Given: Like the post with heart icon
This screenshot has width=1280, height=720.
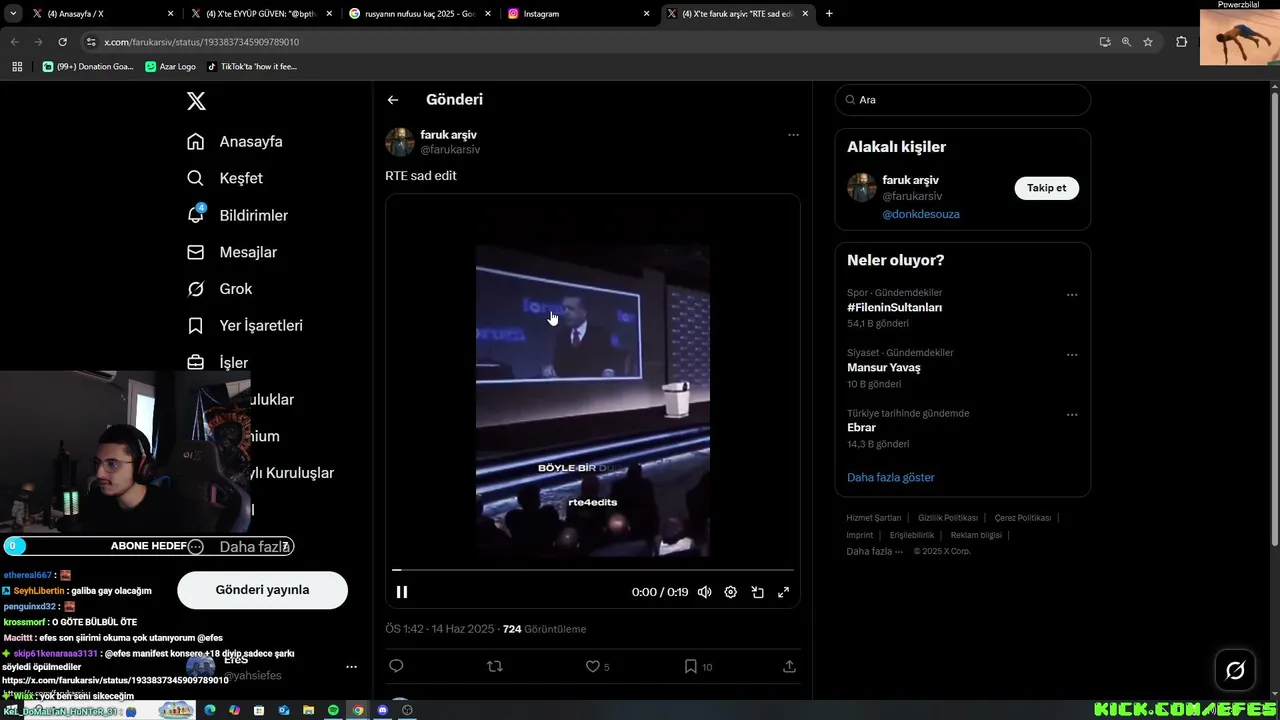Looking at the screenshot, I should tap(592, 666).
